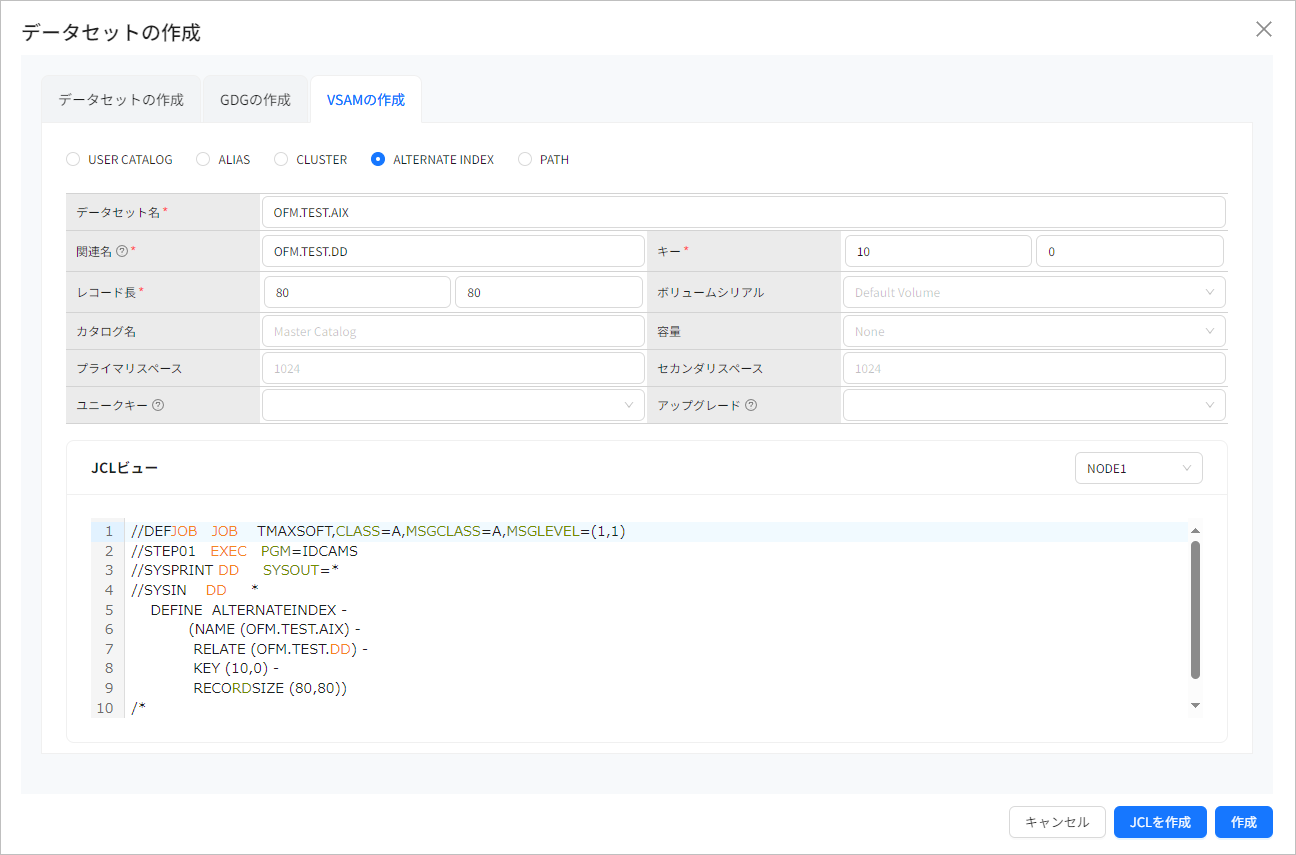Switch to the データセットの作成 tab
This screenshot has height=855, width=1296.
pyautogui.click(x=121, y=98)
